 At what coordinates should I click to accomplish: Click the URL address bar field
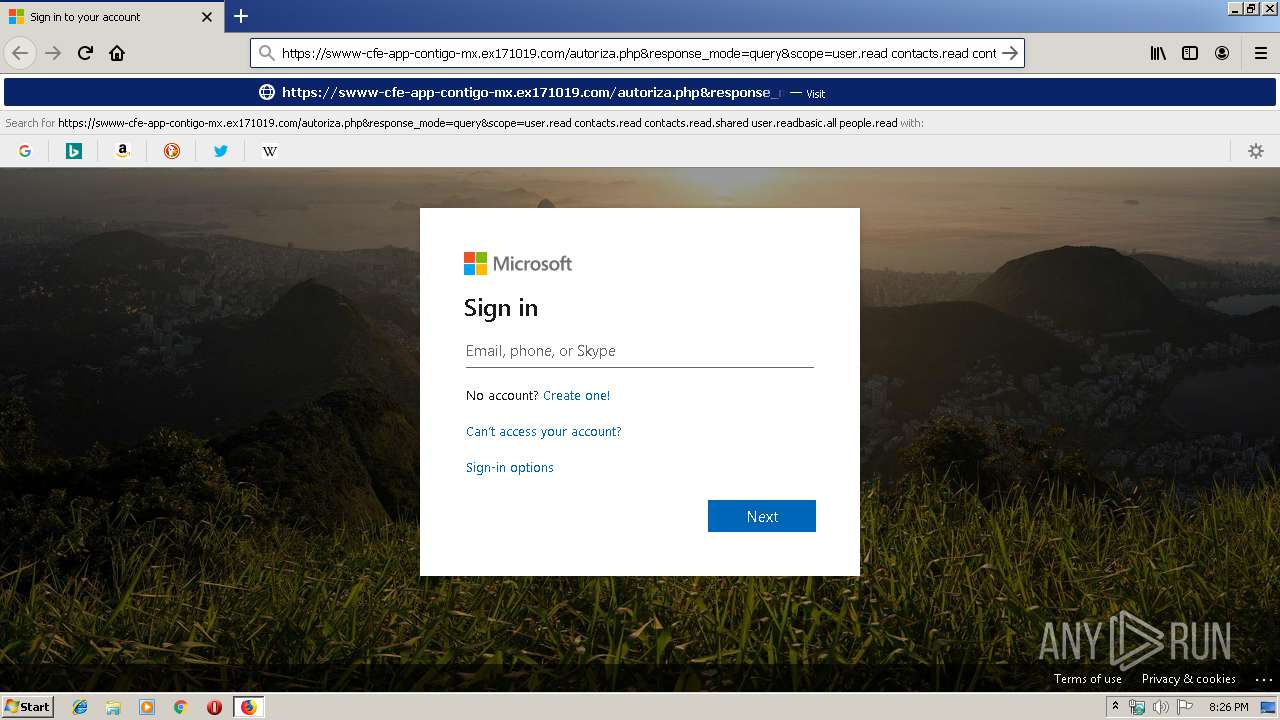point(638,53)
